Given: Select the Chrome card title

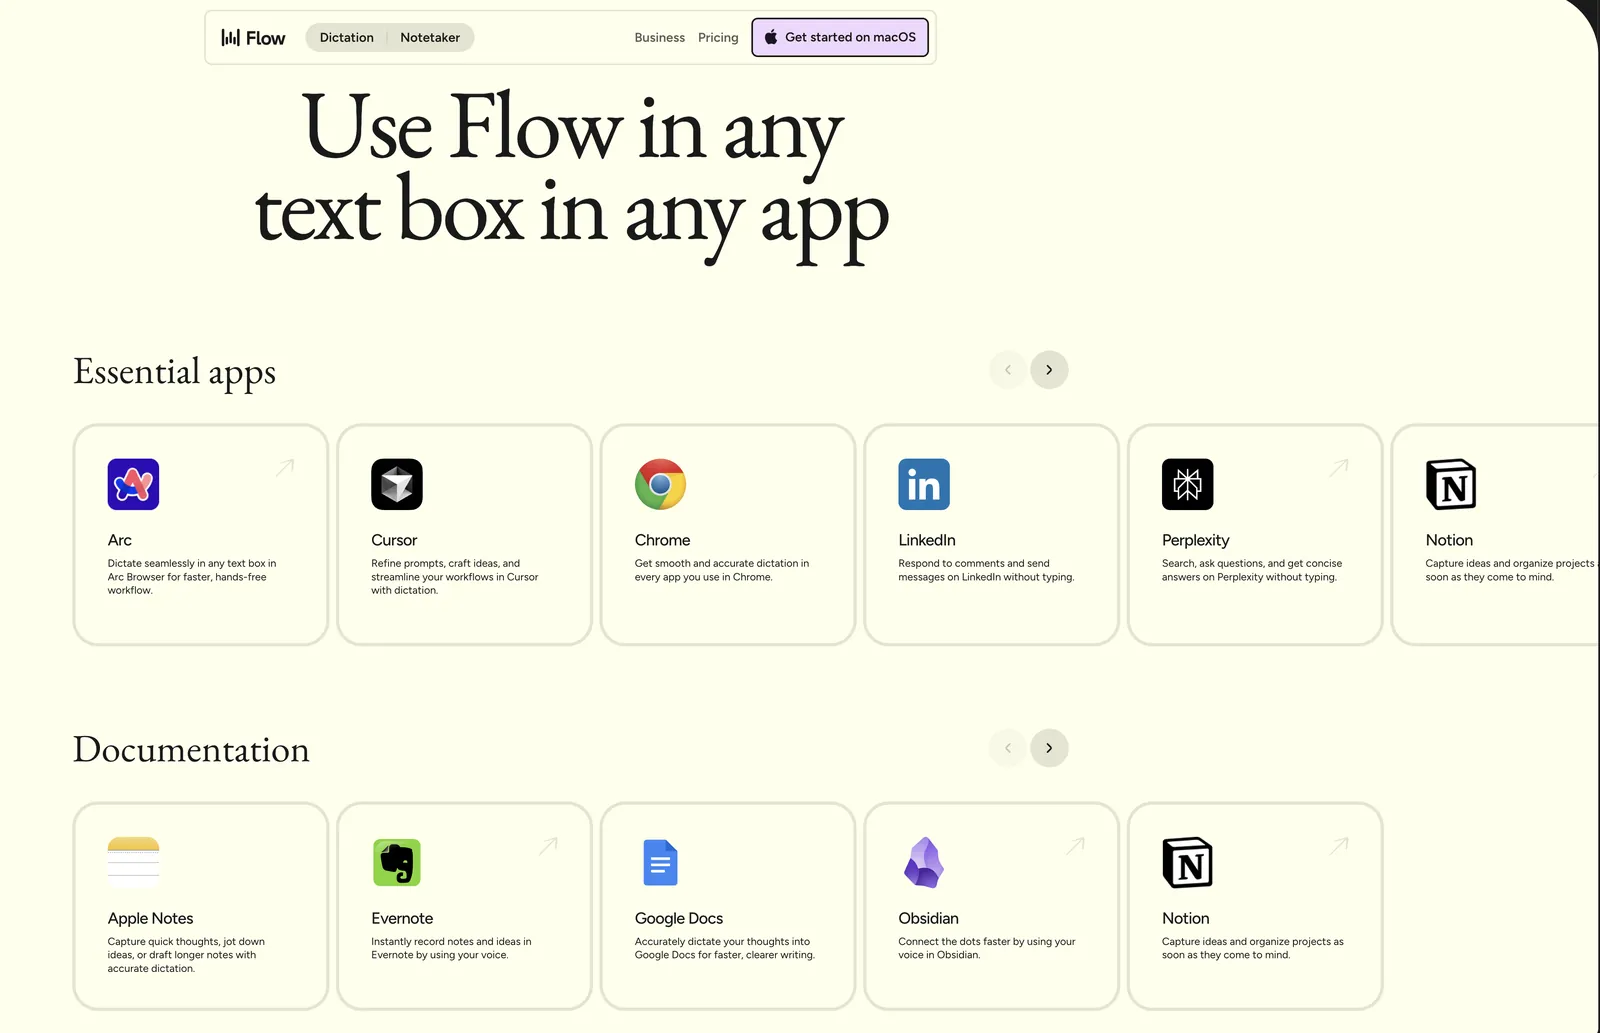Looking at the screenshot, I should [662, 540].
